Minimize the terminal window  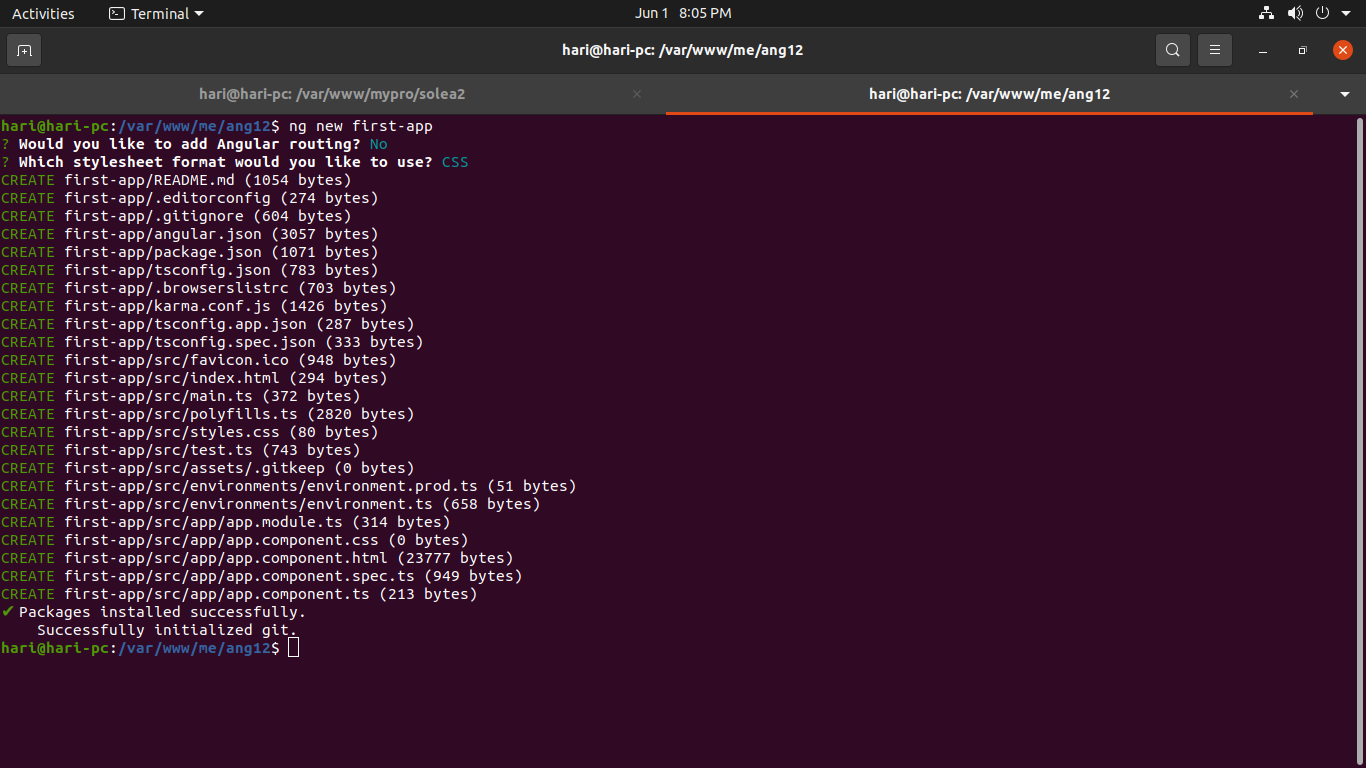pyautogui.click(x=1263, y=50)
